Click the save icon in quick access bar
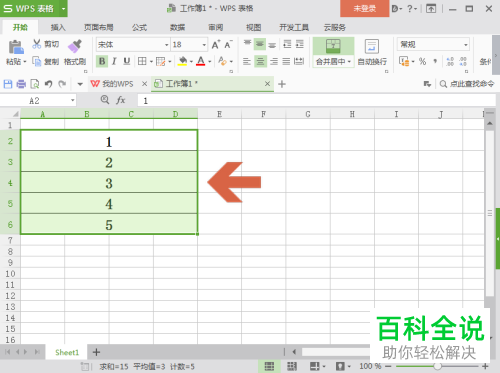500x373 pixels. click(8, 84)
